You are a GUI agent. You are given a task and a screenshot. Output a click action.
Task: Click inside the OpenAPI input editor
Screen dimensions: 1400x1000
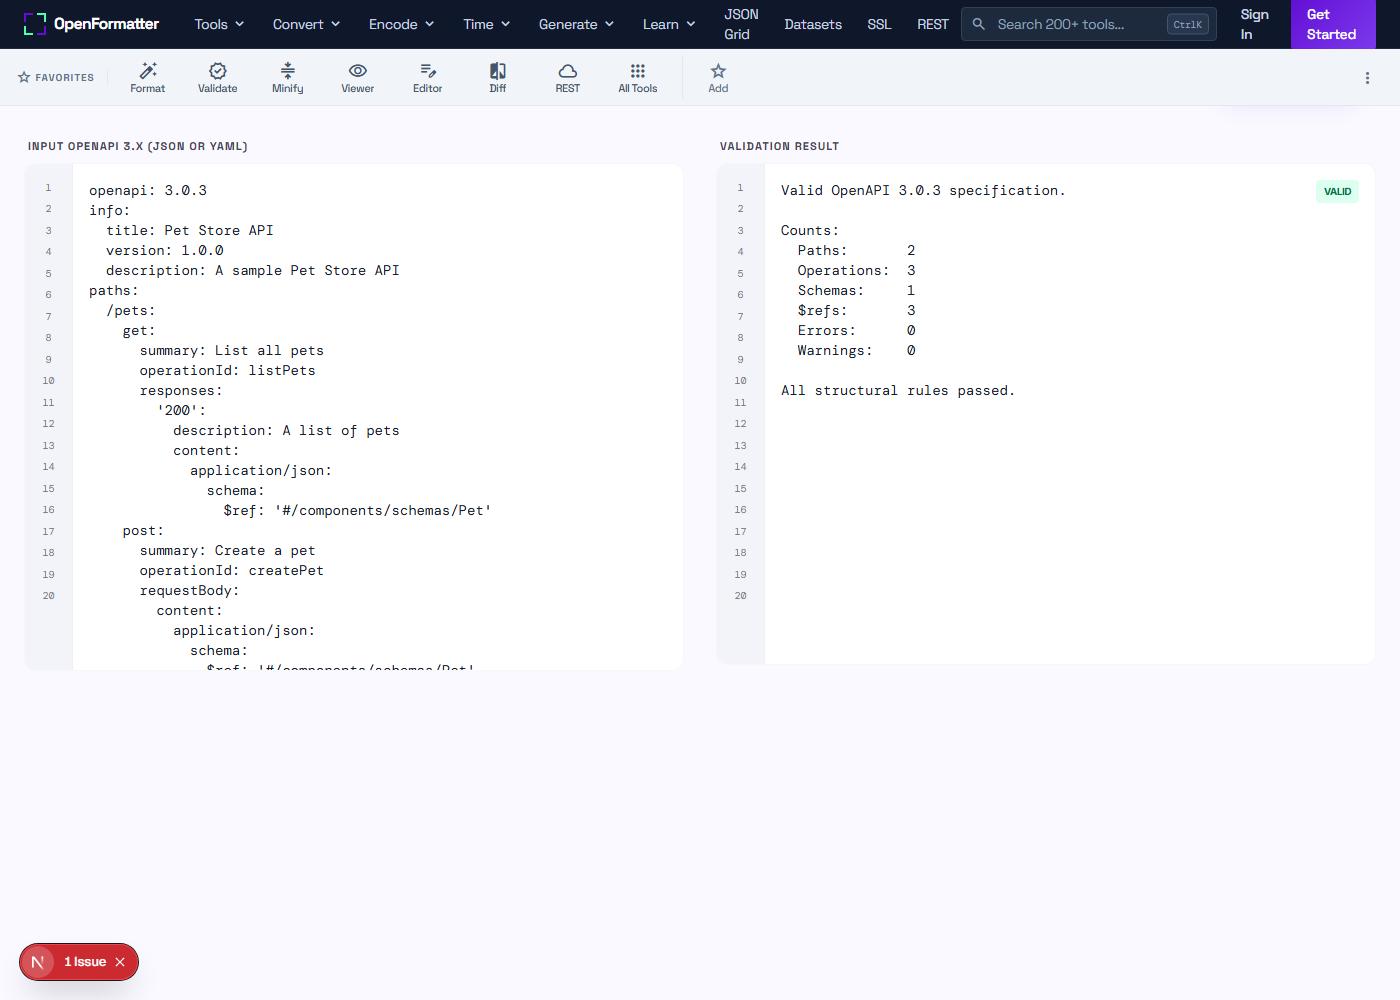tap(377, 417)
